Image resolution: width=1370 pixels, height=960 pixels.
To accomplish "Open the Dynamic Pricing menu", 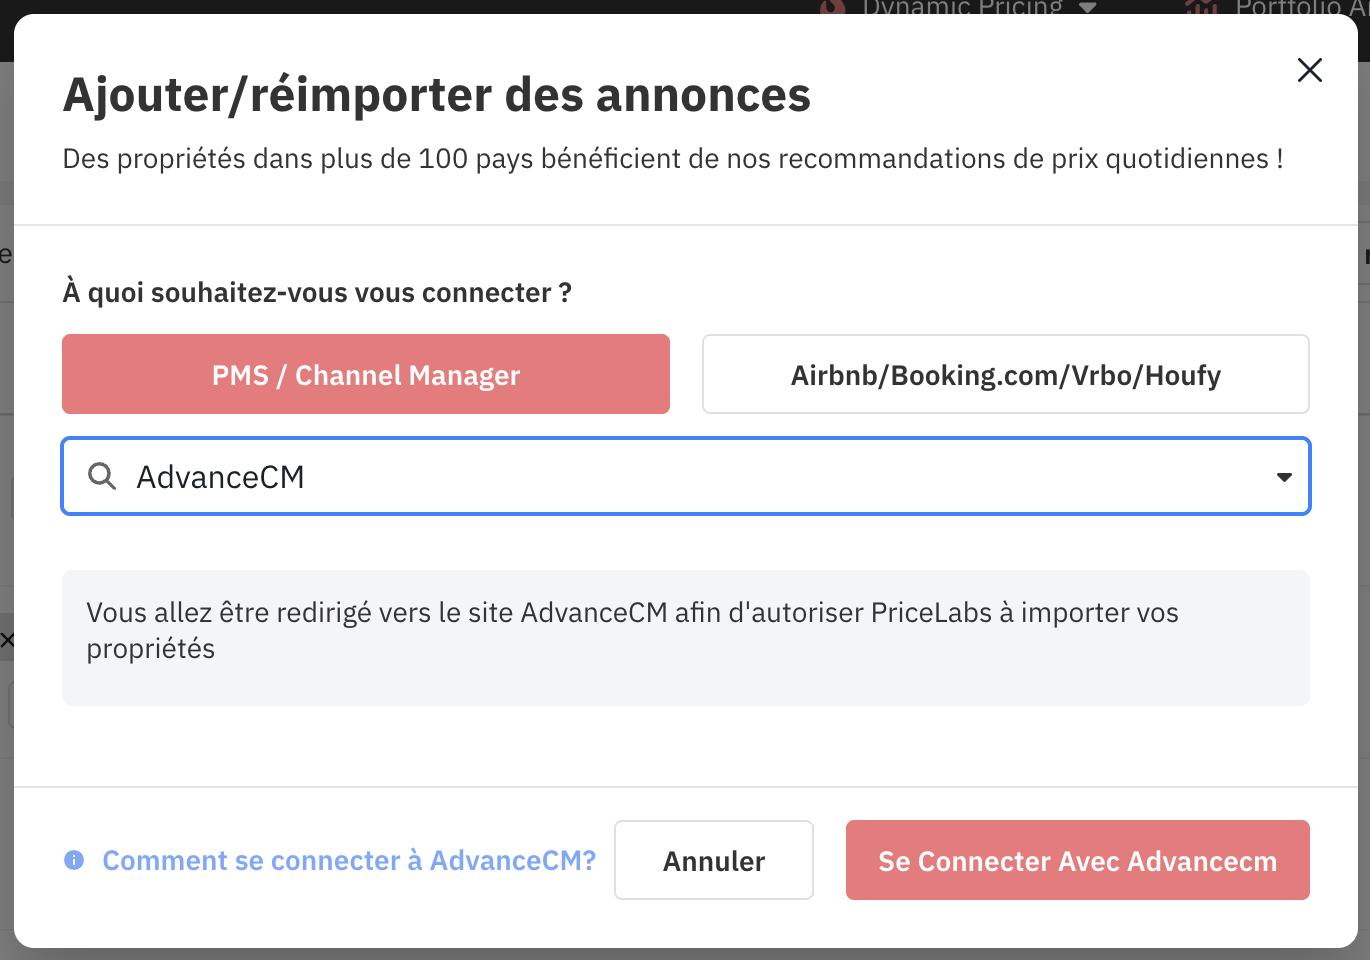I will point(962,7).
